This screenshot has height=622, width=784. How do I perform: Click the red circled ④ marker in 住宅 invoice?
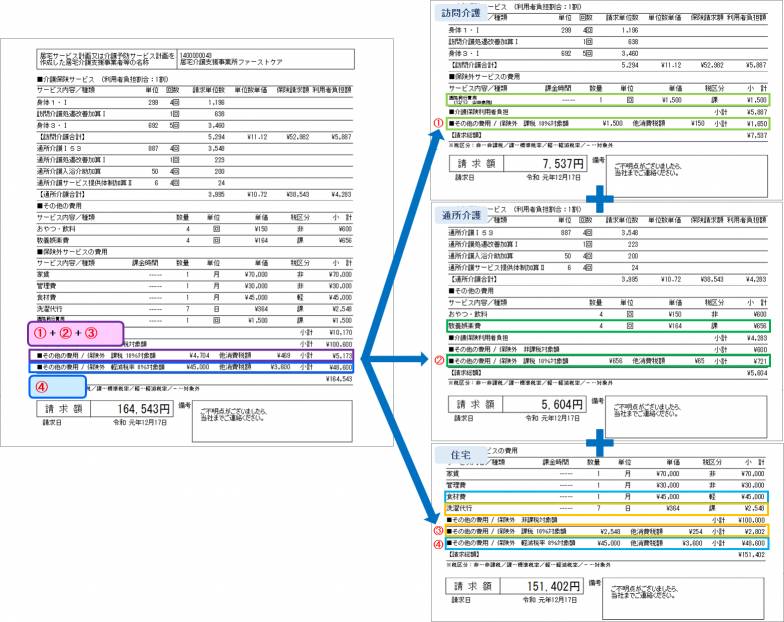tap(436, 542)
